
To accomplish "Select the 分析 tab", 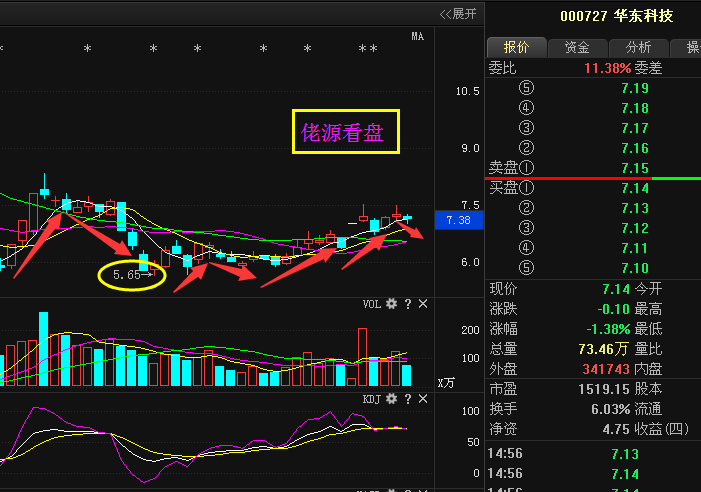I will 638,47.
